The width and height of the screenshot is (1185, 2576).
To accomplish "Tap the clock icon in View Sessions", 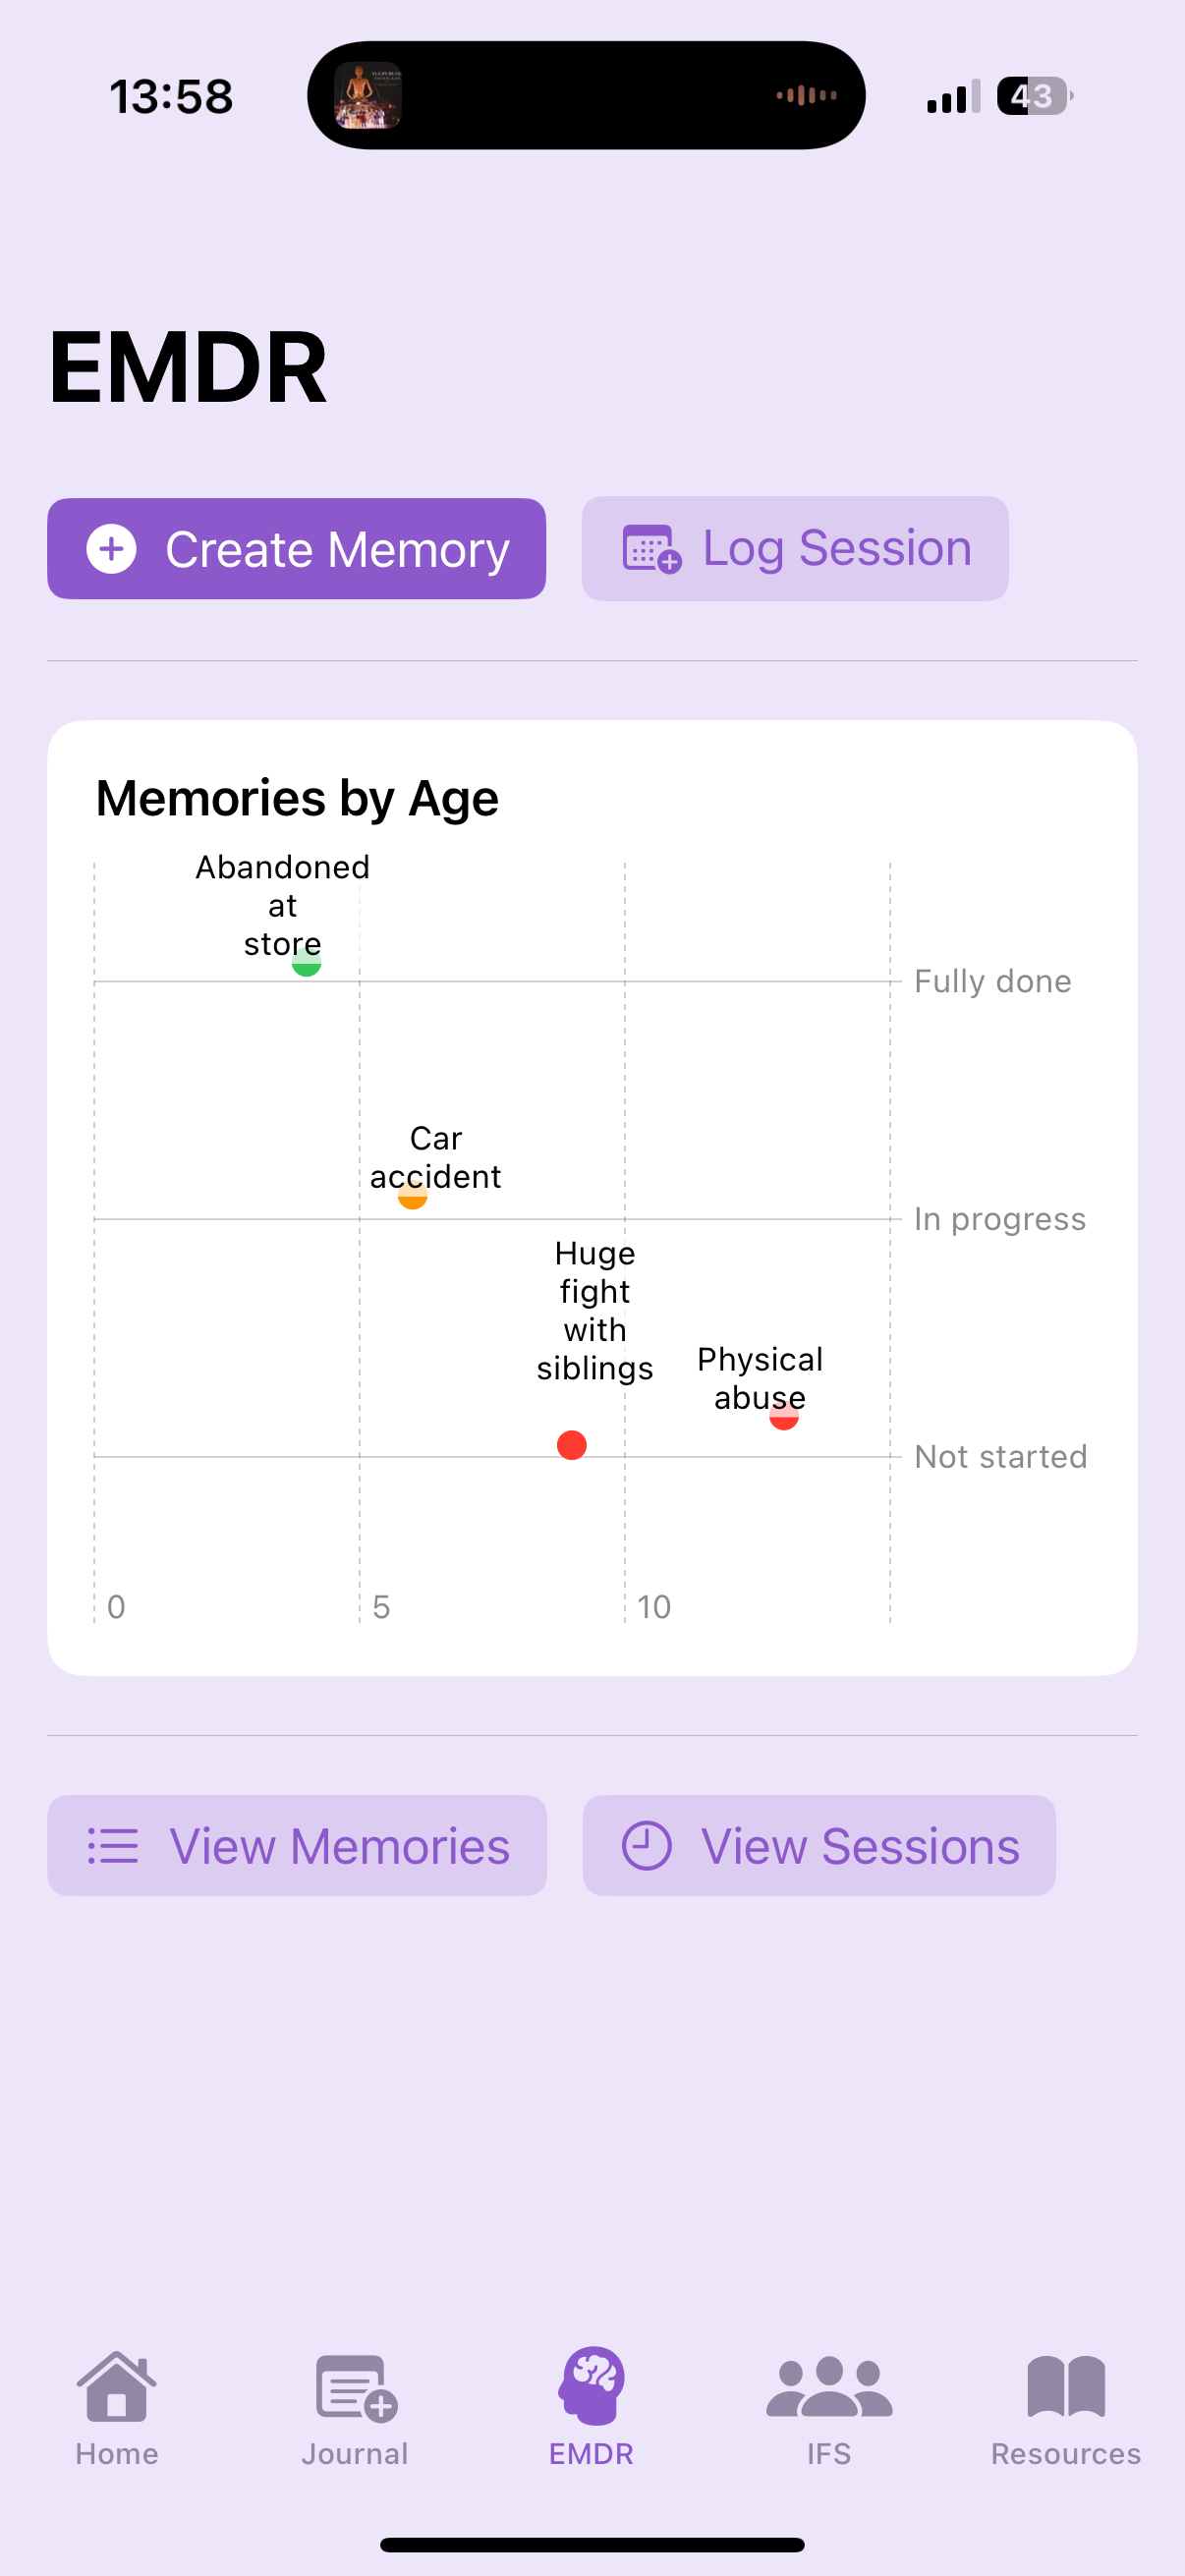I will pyautogui.click(x=647, y=1846).
